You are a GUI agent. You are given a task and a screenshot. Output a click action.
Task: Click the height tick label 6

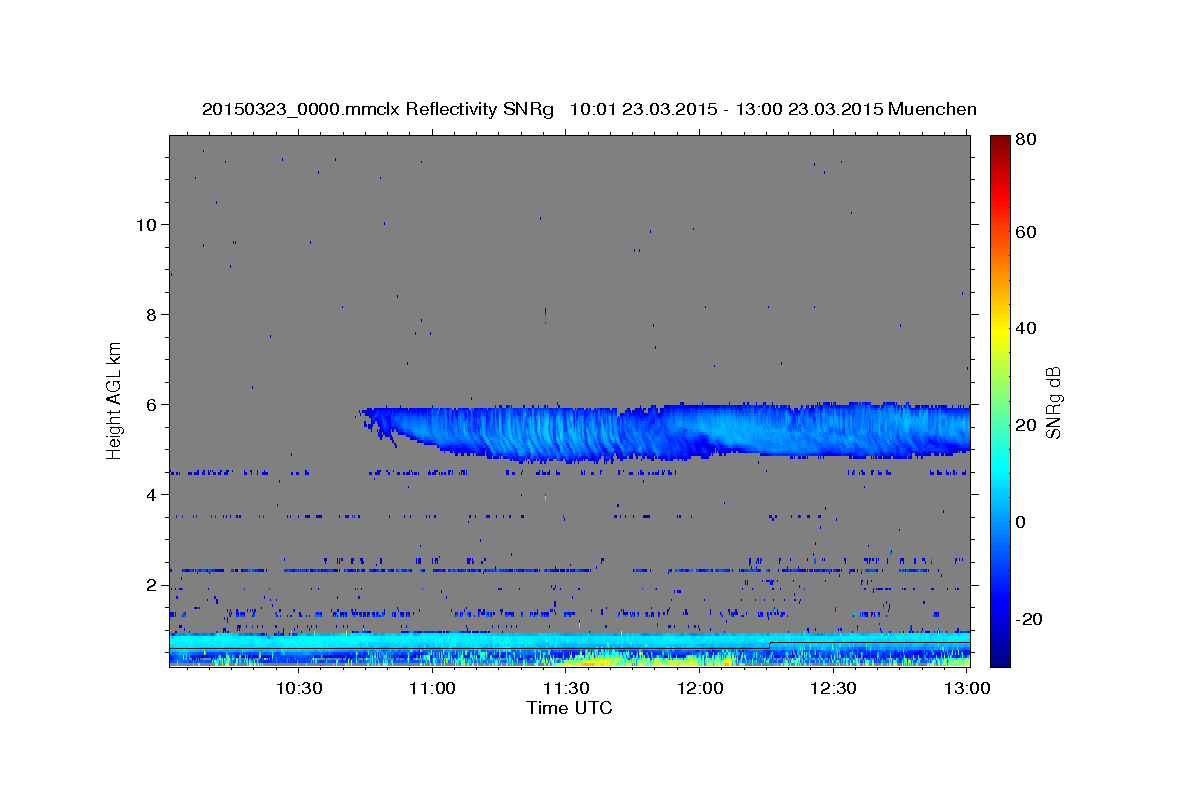click(x=152, y=404)
